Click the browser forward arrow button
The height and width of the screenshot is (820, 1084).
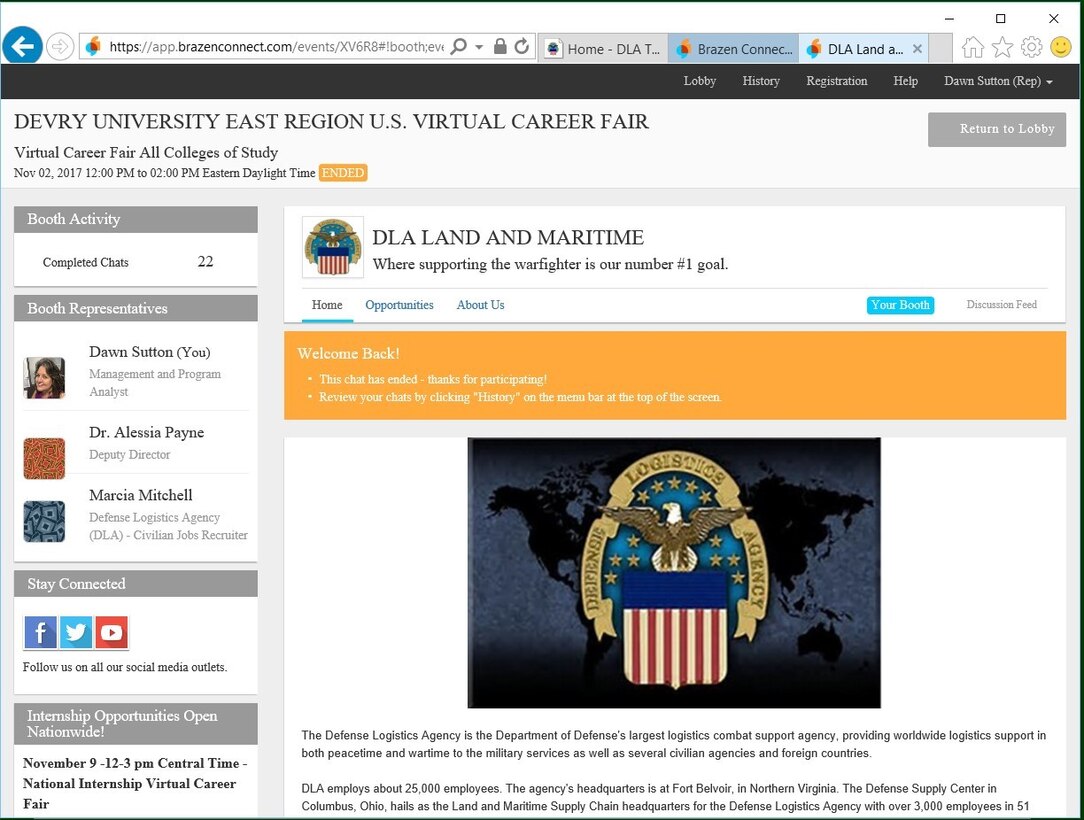tap(60, 47)
